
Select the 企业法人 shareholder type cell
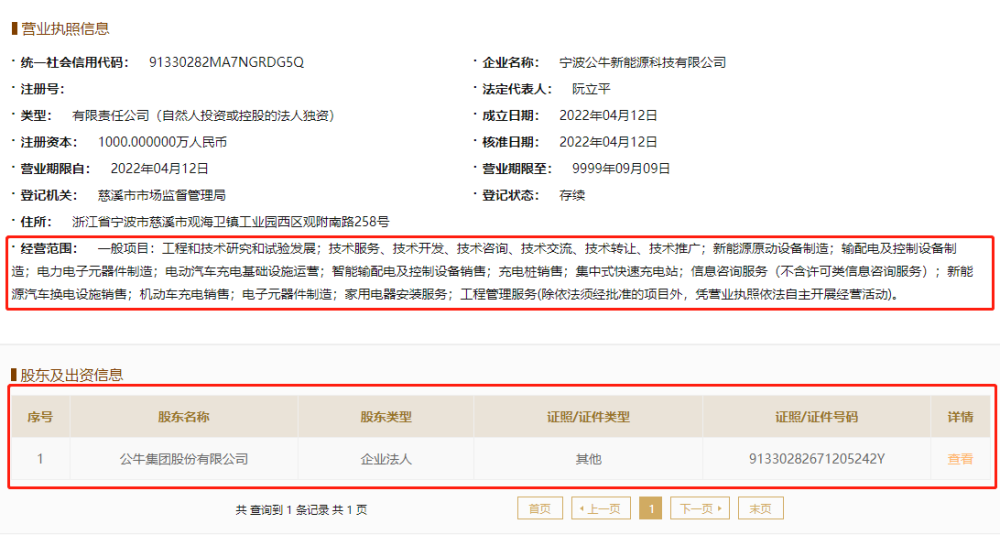[x=386, y=459]
